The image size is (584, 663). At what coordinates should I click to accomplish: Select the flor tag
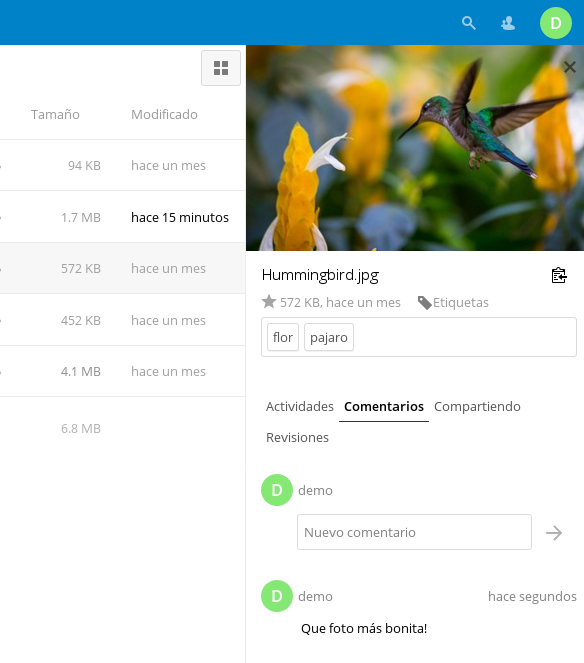pos(283,337)
